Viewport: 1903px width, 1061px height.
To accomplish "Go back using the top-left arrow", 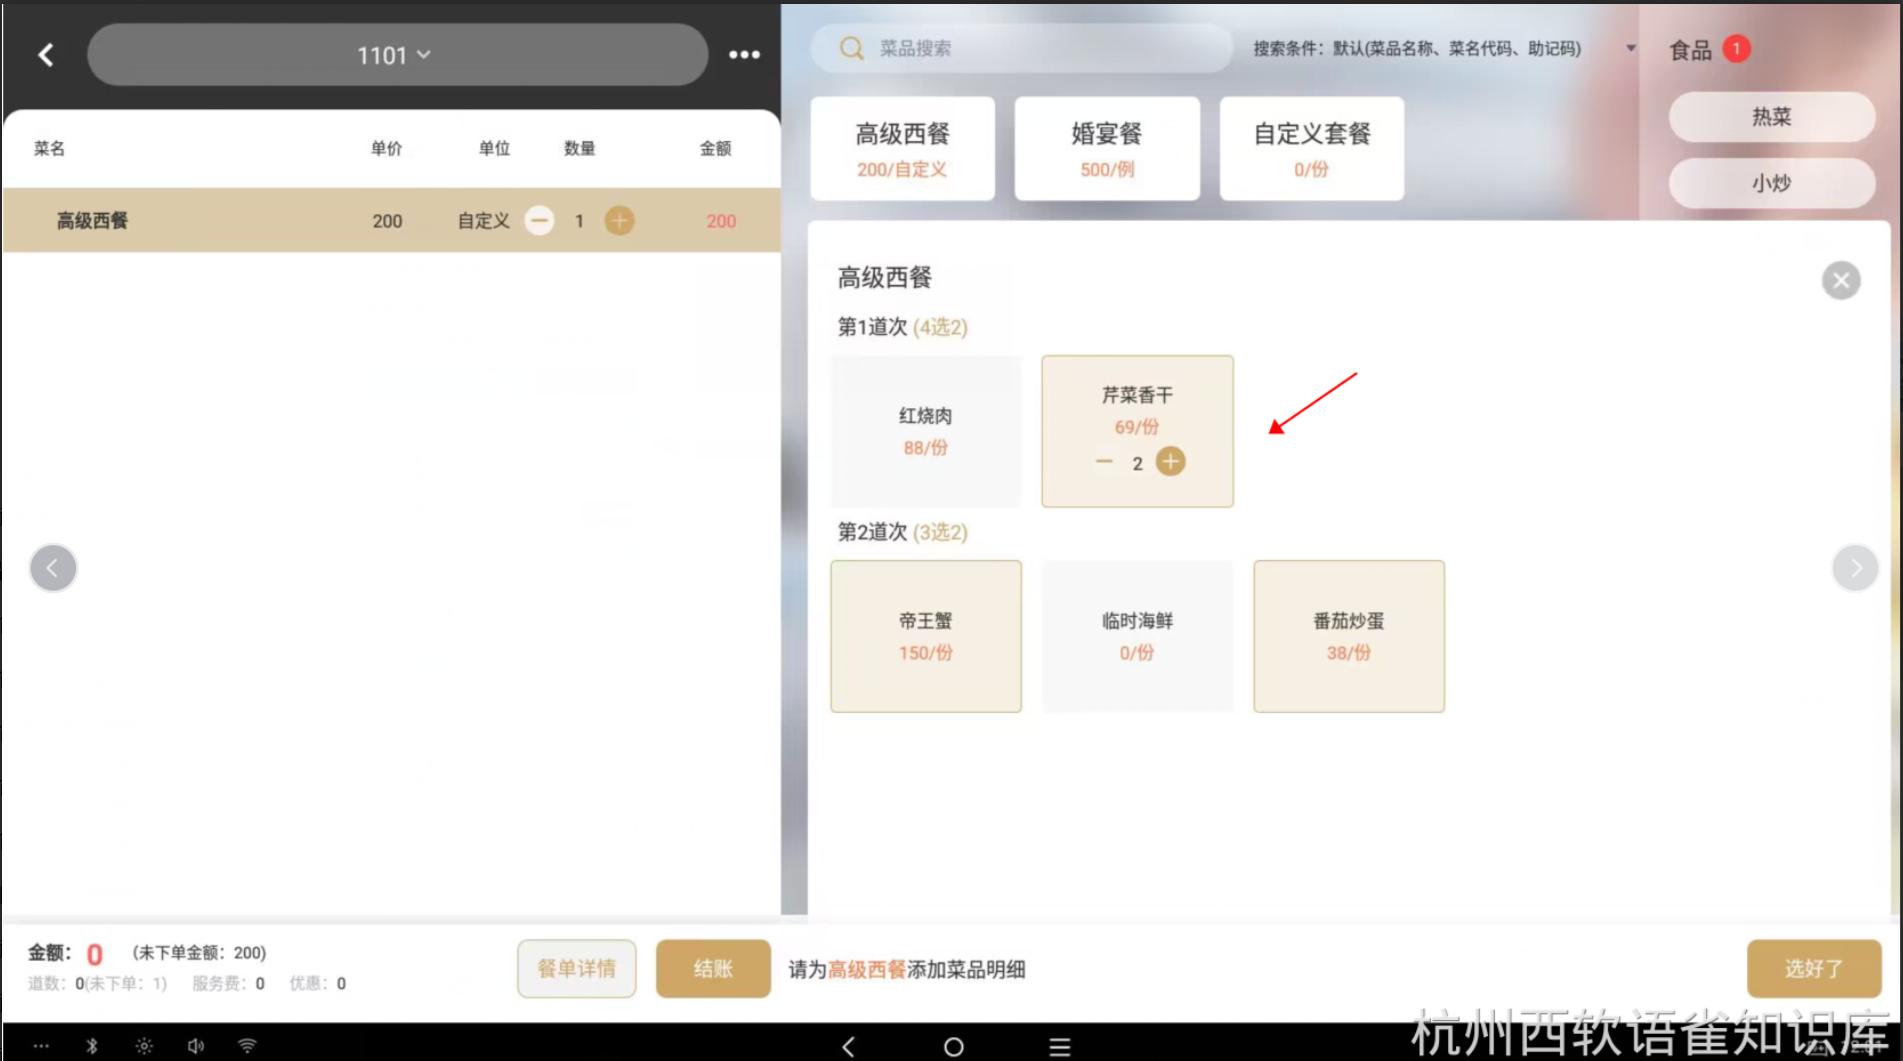I will (46, 55).
